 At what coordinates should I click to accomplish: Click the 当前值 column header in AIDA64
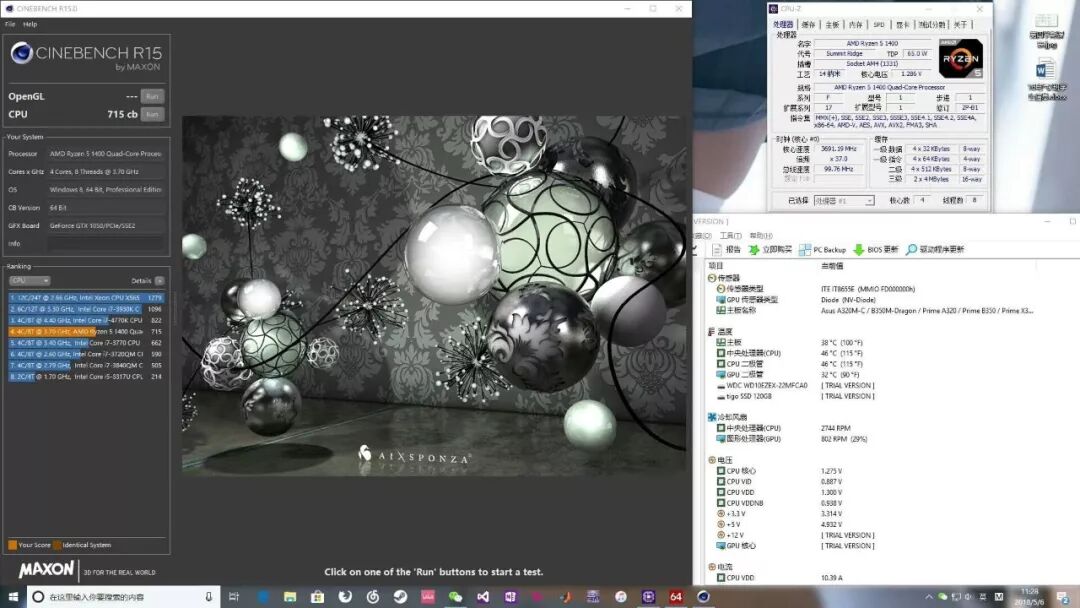(832, 266)
